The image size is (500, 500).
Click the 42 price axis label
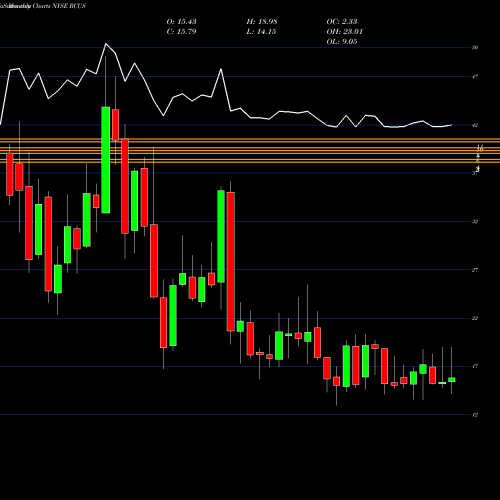475,125
